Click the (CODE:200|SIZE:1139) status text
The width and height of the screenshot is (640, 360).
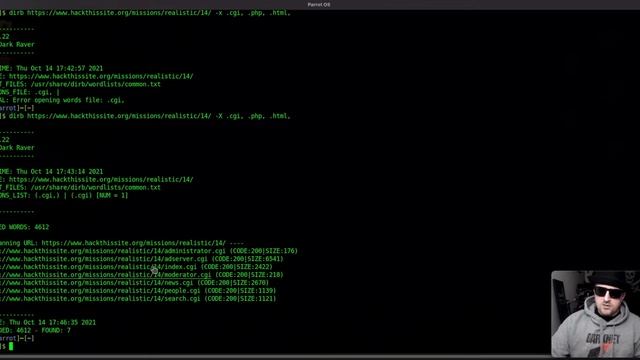click(x=240, y=291)
